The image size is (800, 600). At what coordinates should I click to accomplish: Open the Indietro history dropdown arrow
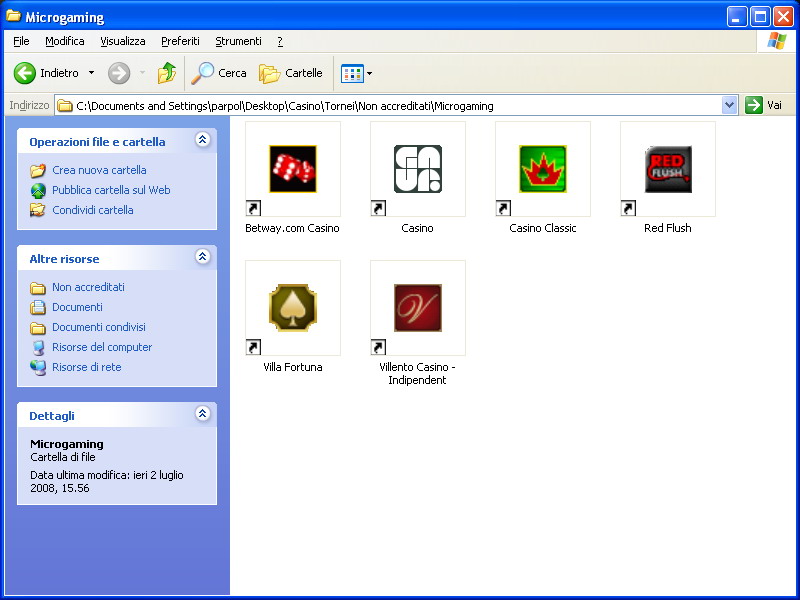(91, 73)
